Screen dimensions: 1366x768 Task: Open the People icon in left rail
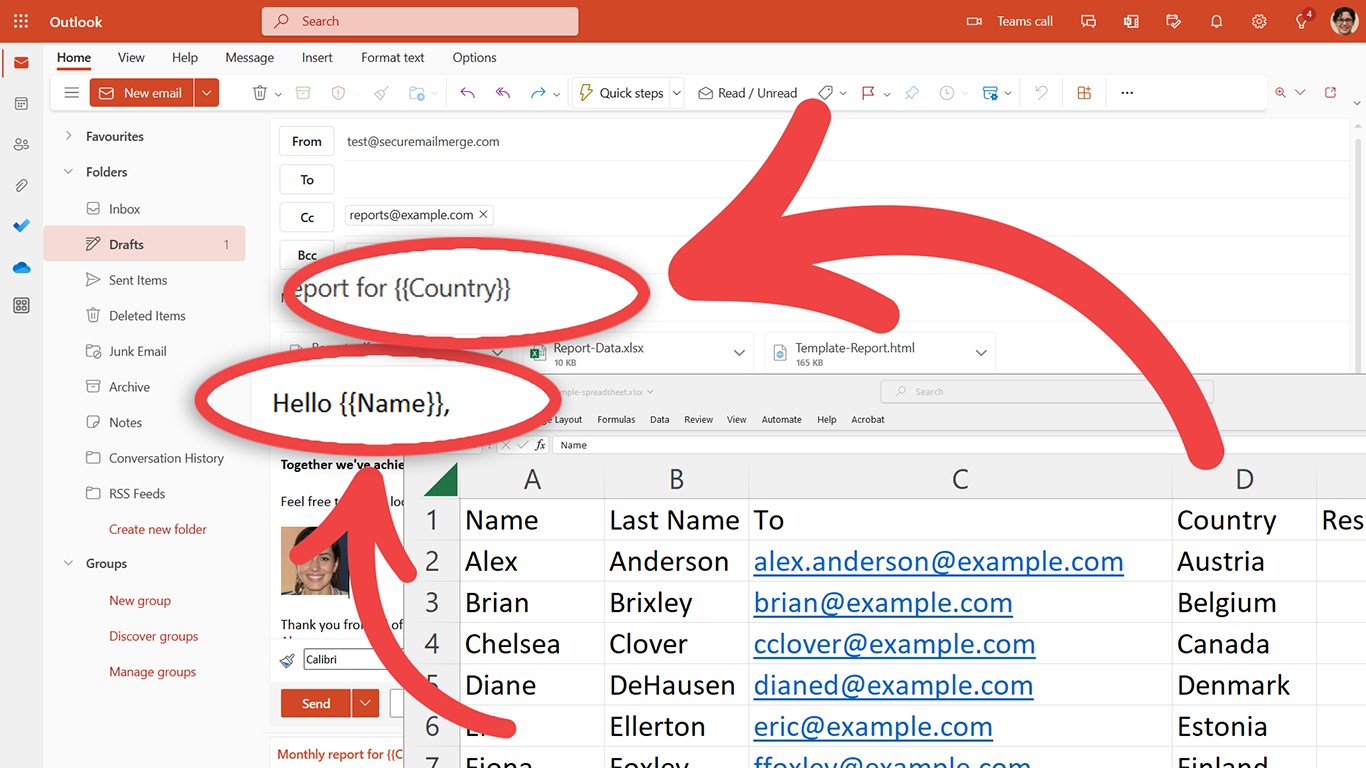pyautogui.click(x=21, y=145)
